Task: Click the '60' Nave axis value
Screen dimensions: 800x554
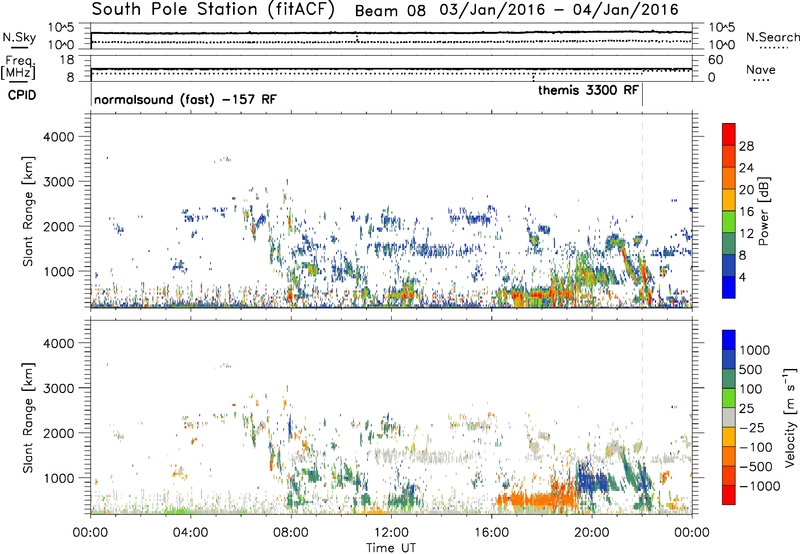Action: [x=715, y=60]
